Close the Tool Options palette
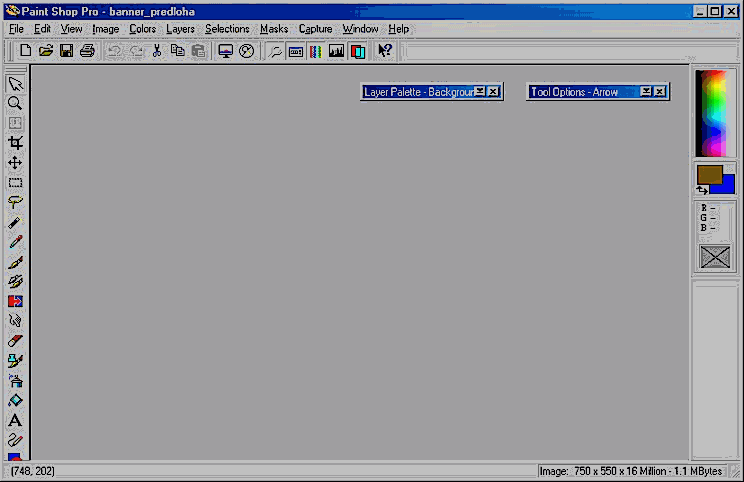This screenshot has width=744, height=482. coord(660,91)
